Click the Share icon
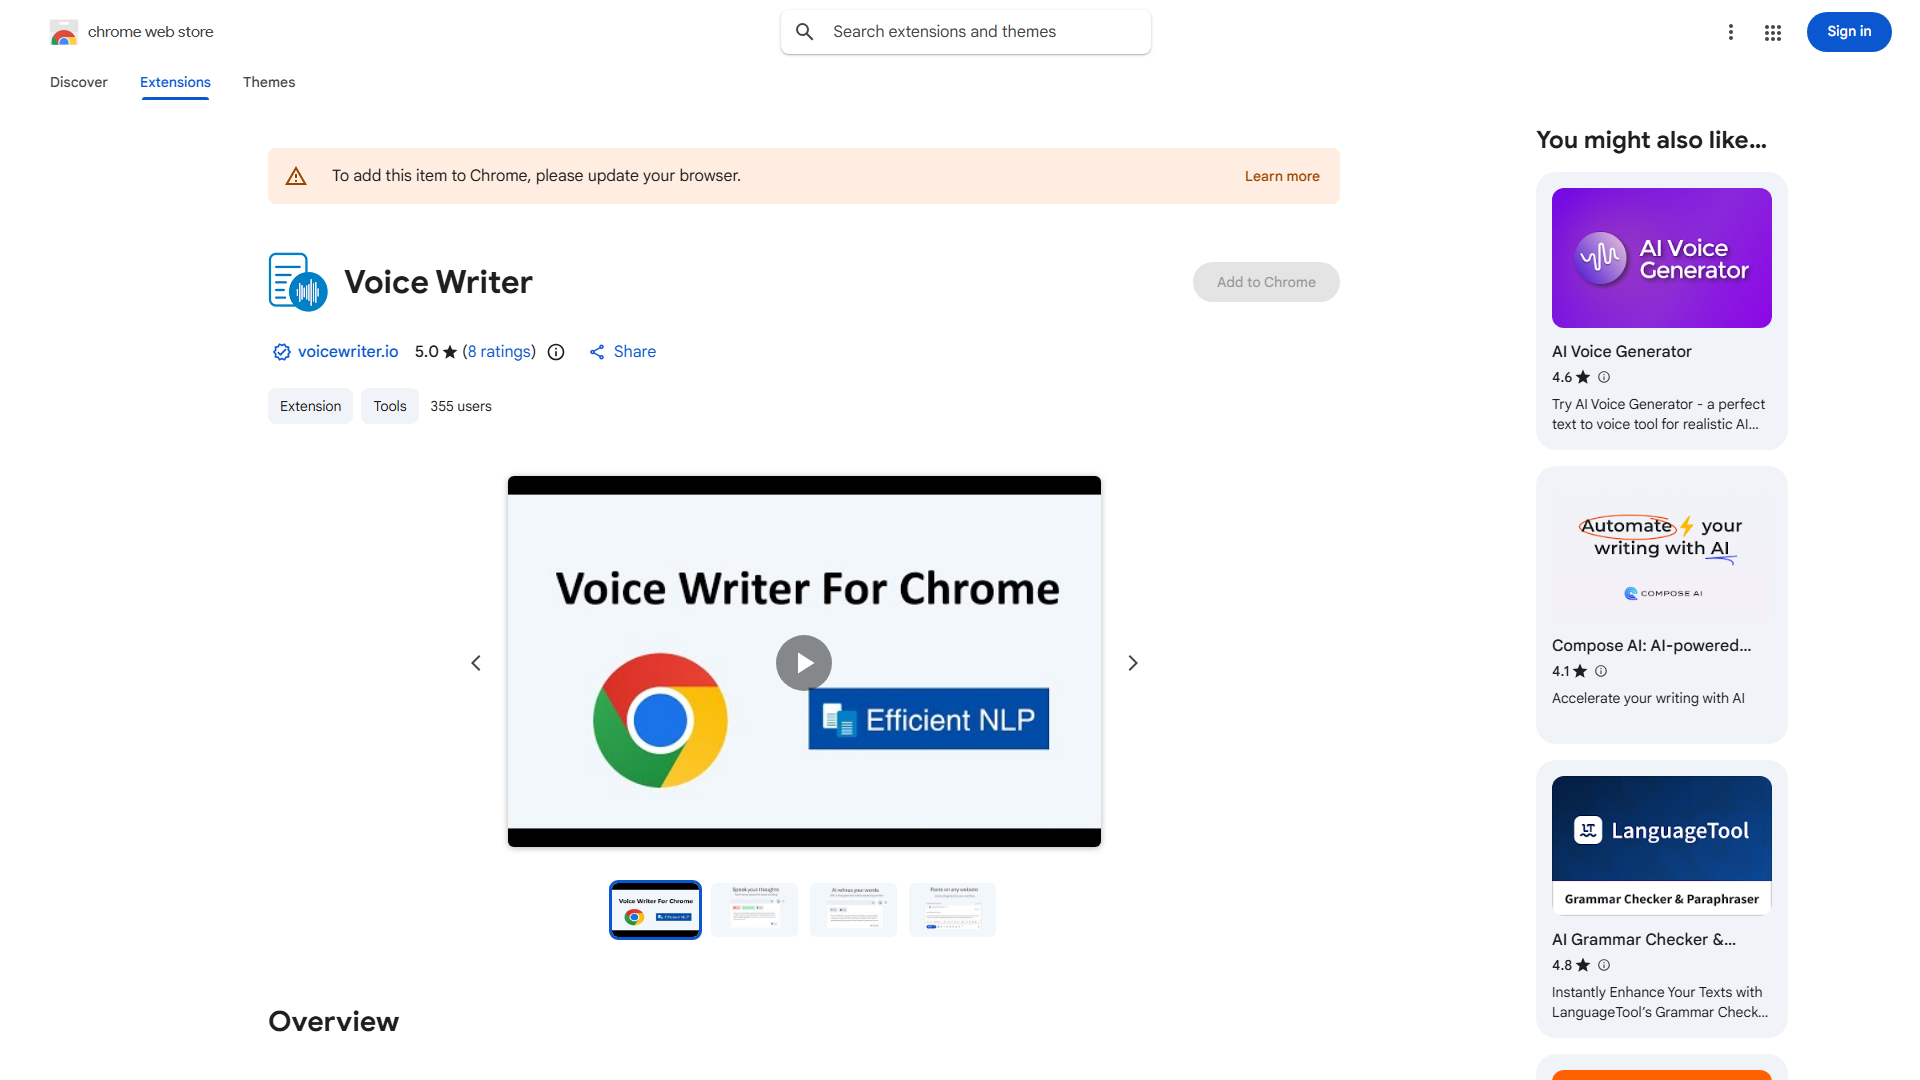Screen dimensions: 1920x1080 pos(597,351)
